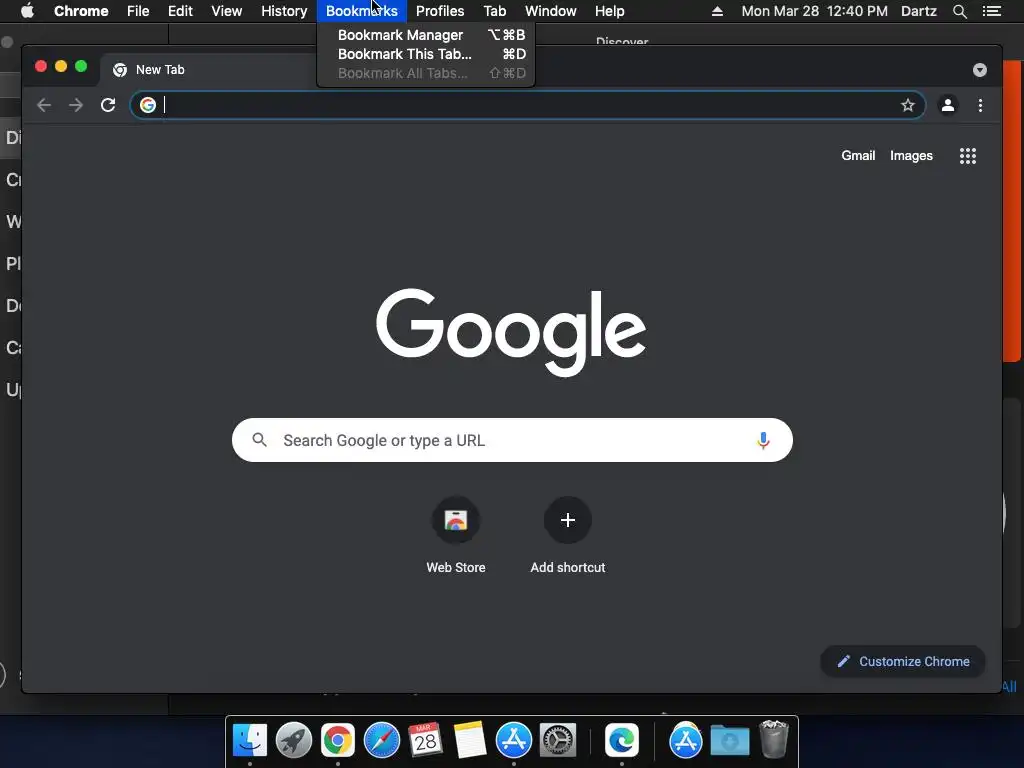Choose Bookmark This Tab... menu entry
This screenshot has height=768, width=1024.
(x=426, y=54)
